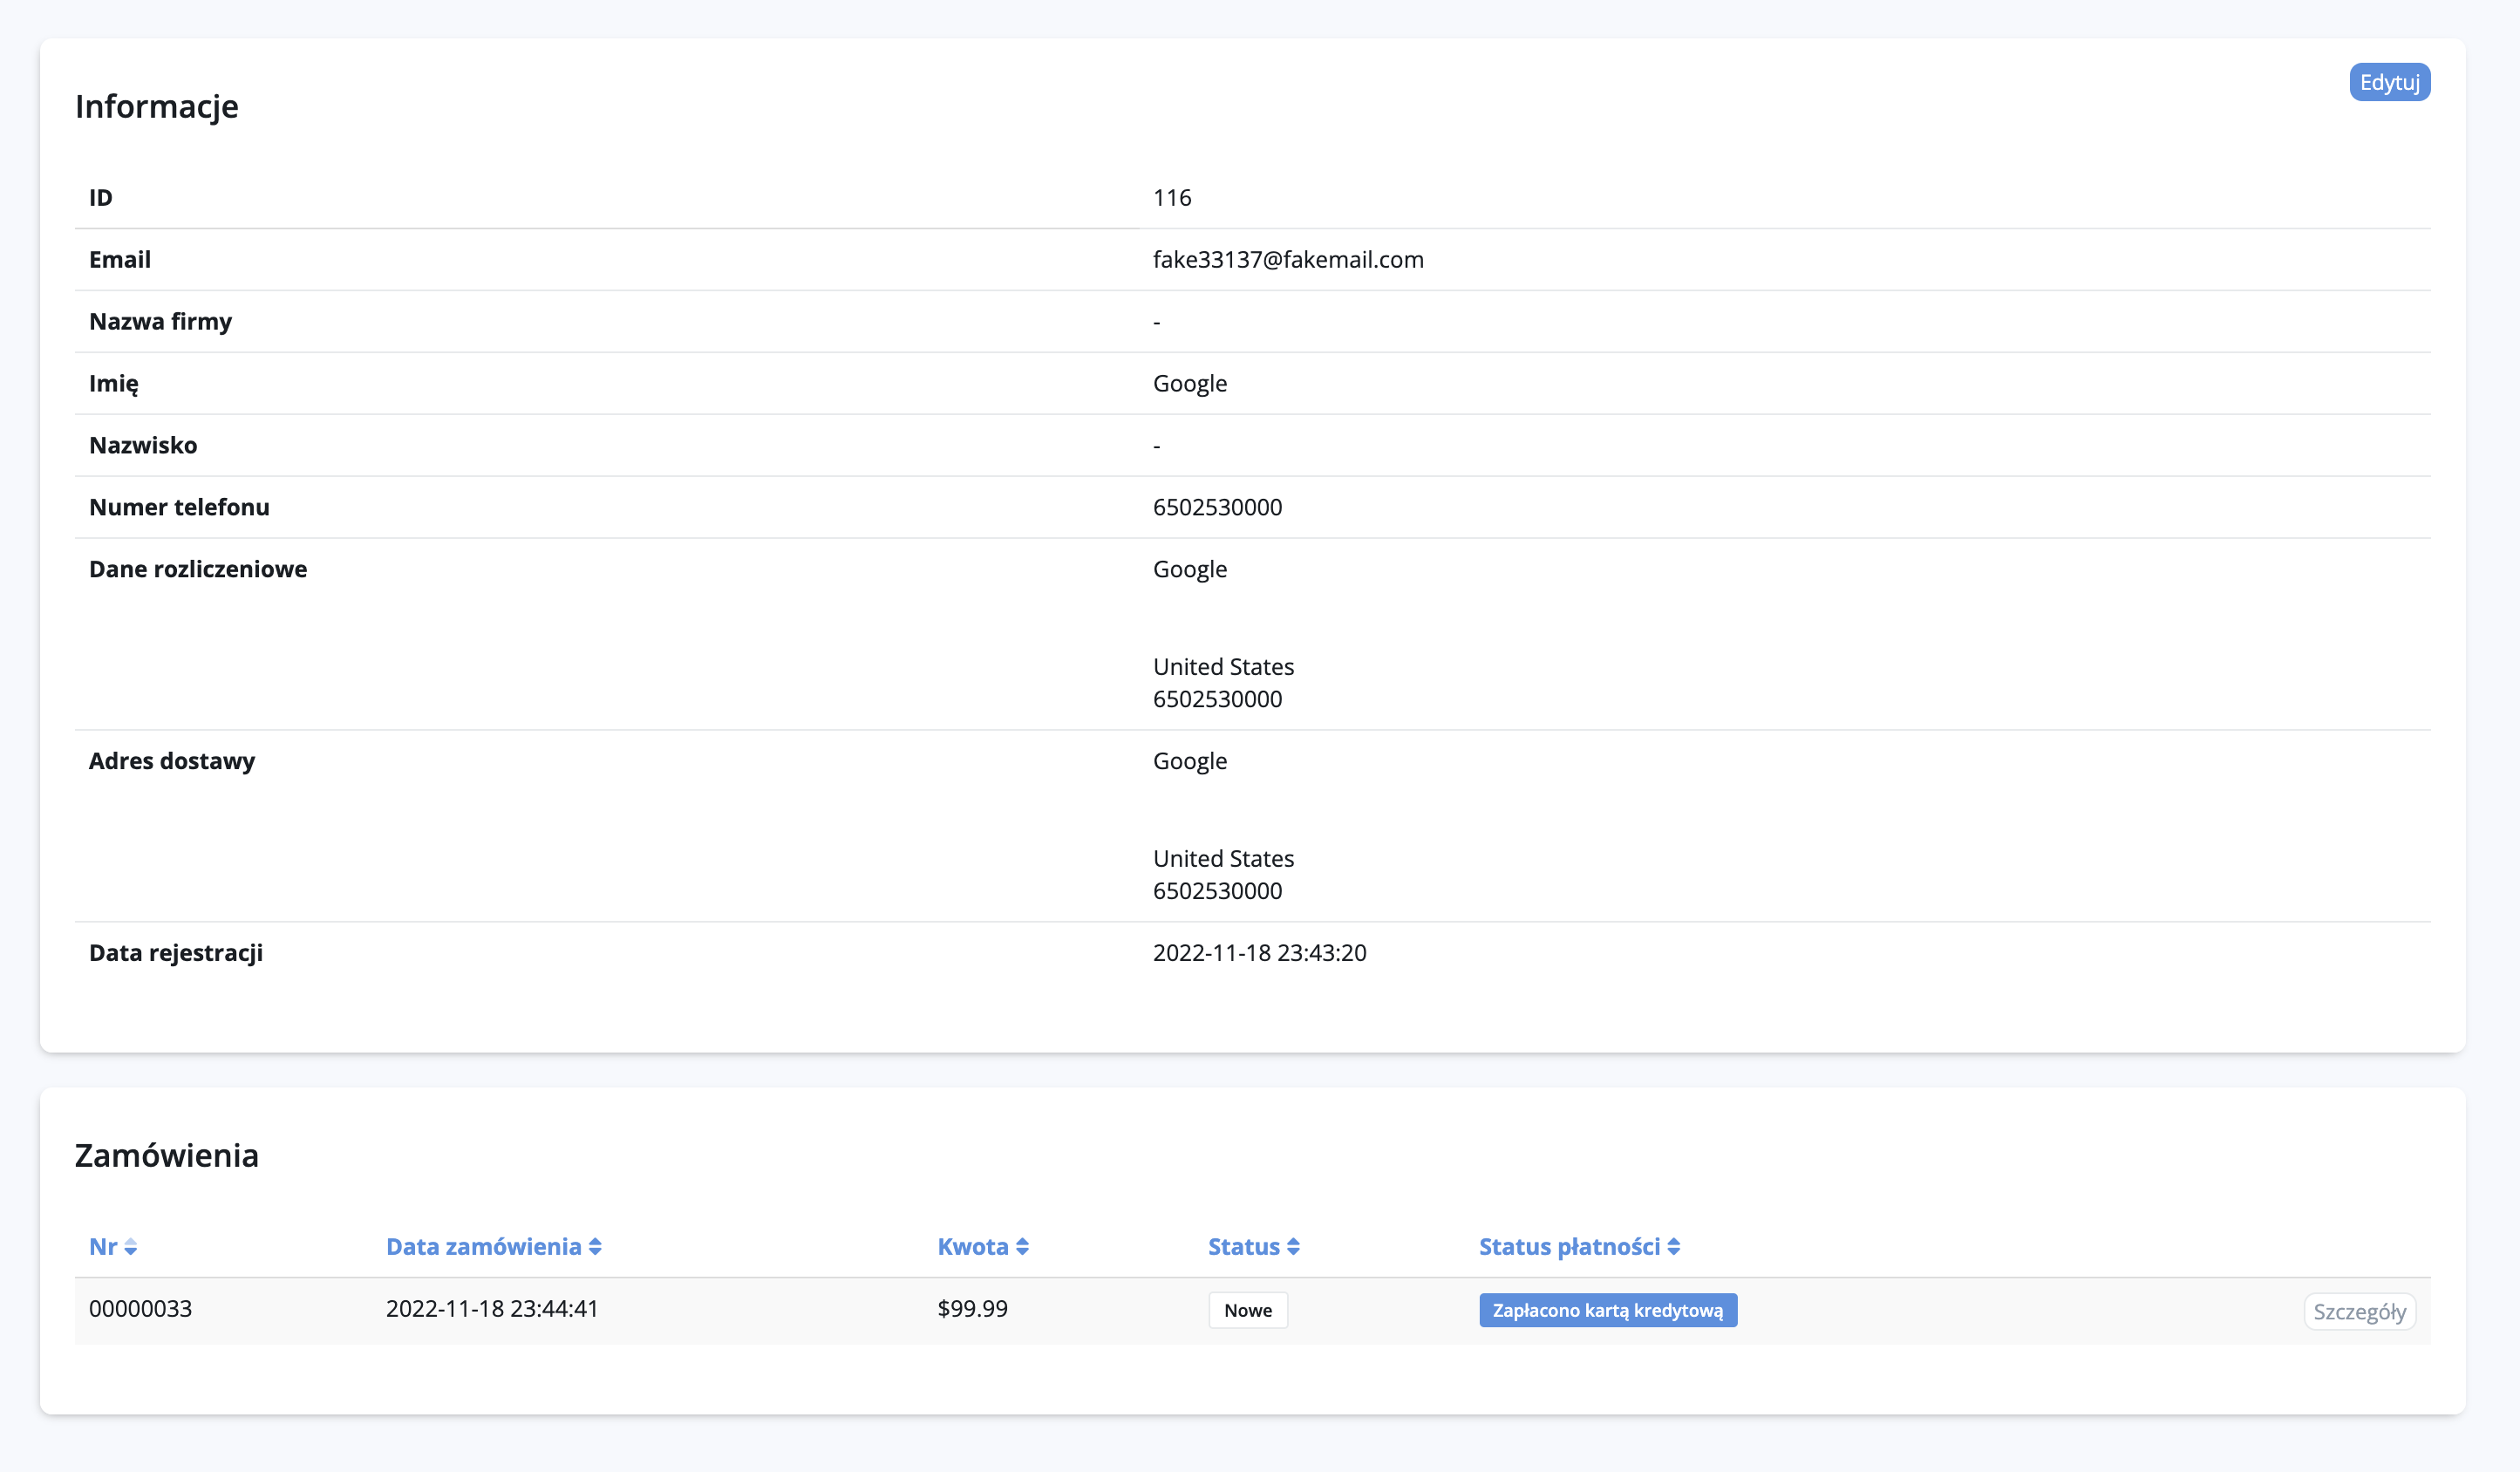The height and width of the screenshot is (1472, 2520).
Task: Click the Zamówienia section heading
Action: 167,1156
